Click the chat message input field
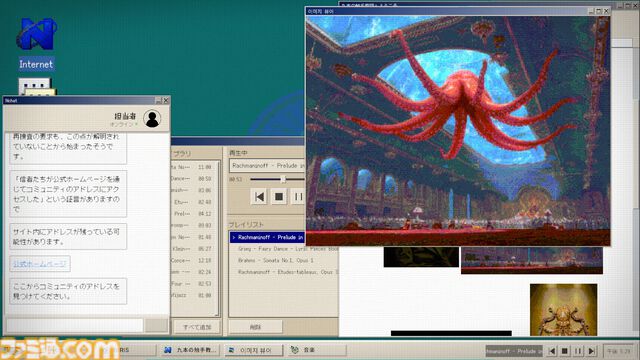 [x=75, y=325]
